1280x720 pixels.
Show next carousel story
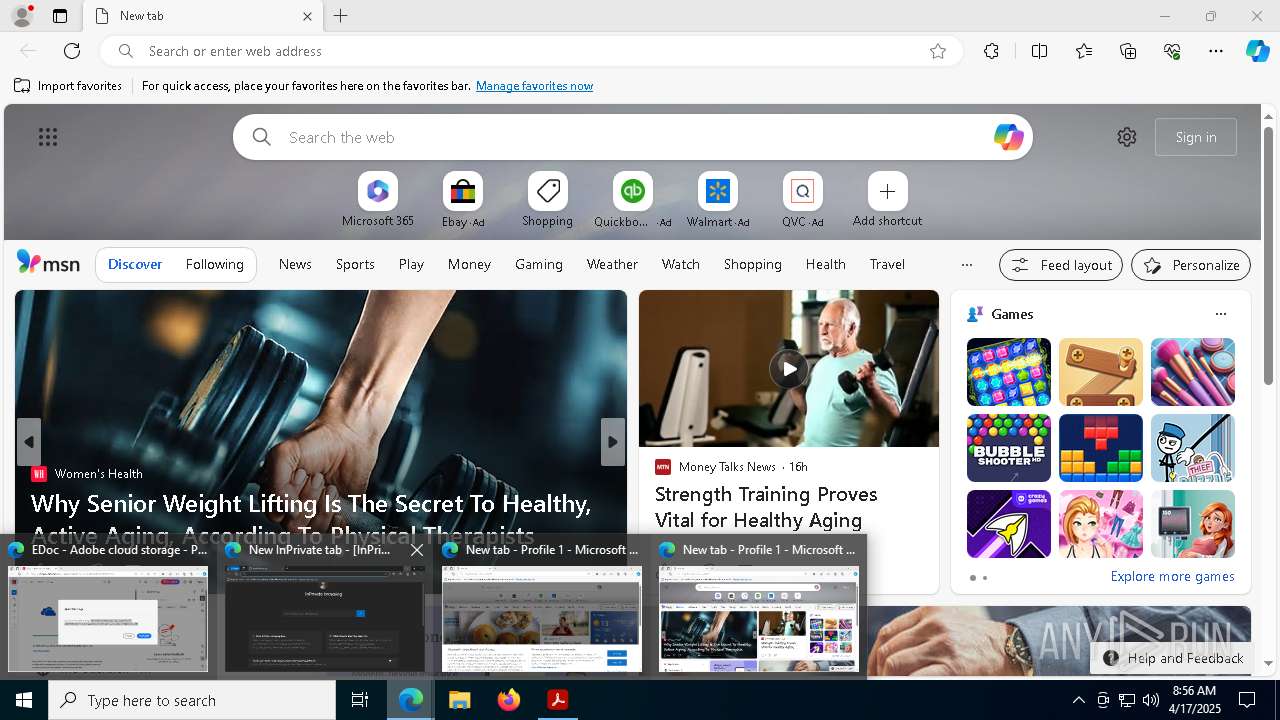click(x=613, y=442)
